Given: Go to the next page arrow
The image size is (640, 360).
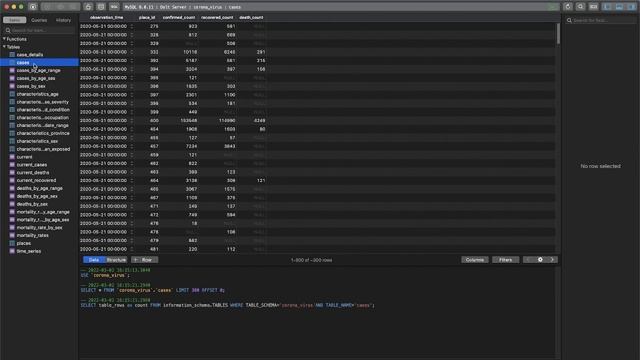Looking at the screenshot, I should point(552,260).
